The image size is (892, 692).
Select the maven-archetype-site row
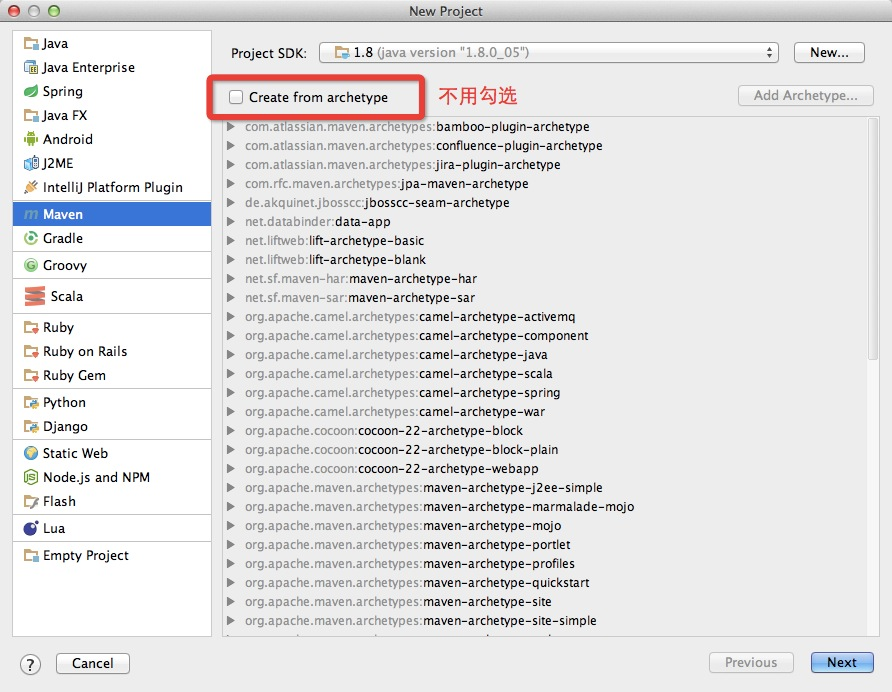tap(546, 602)
